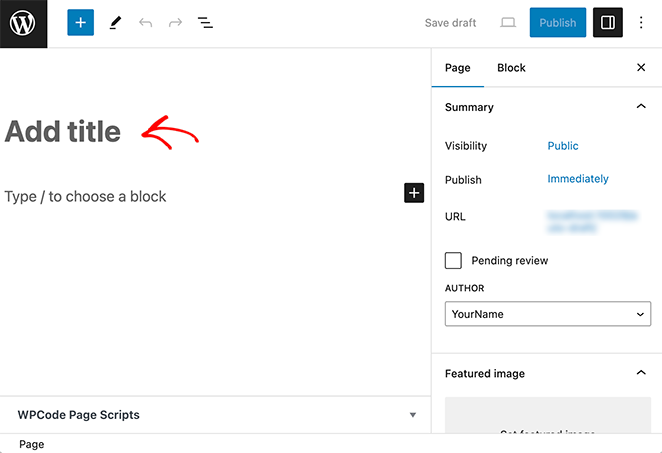Click the Undo arrow
The width and height of the screenshot is (662, 453).
[x=146, y=23]
